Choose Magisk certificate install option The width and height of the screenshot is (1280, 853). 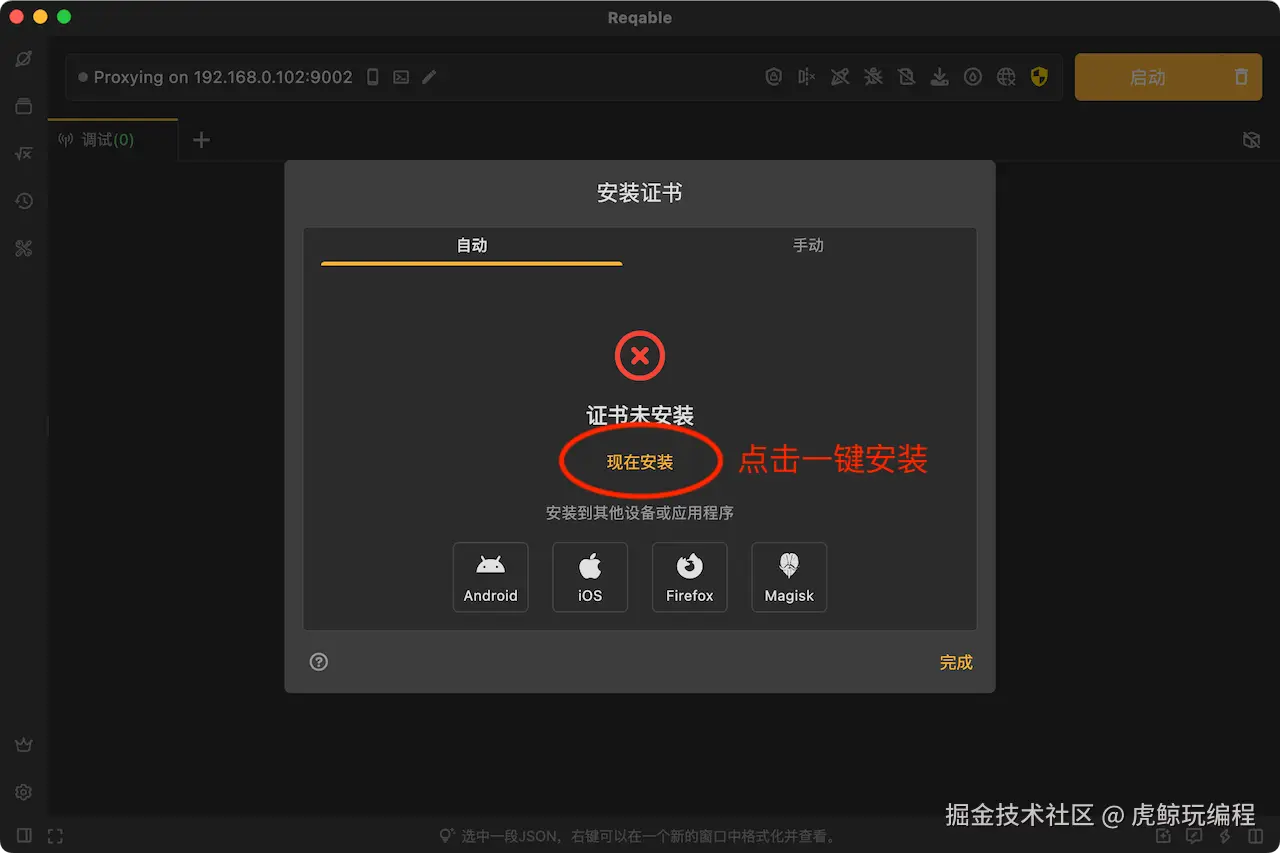[x=789, y=577]
